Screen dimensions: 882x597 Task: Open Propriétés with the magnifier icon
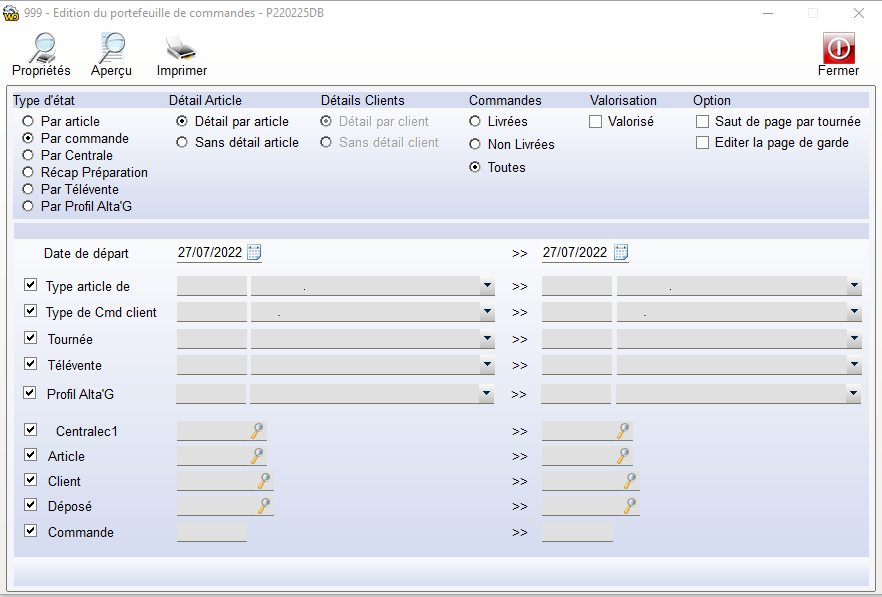41,48
